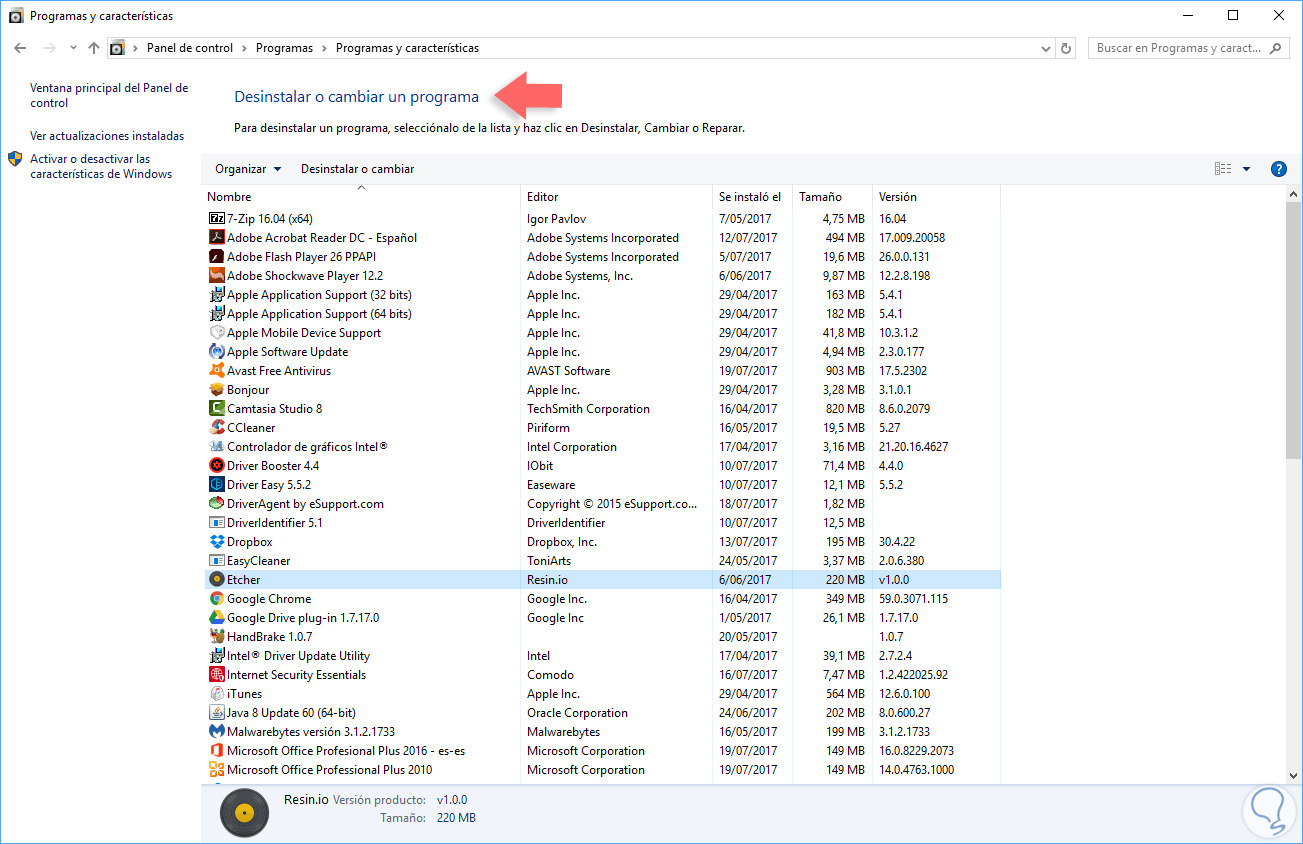Click the scrollbar down arrow

1294,775
